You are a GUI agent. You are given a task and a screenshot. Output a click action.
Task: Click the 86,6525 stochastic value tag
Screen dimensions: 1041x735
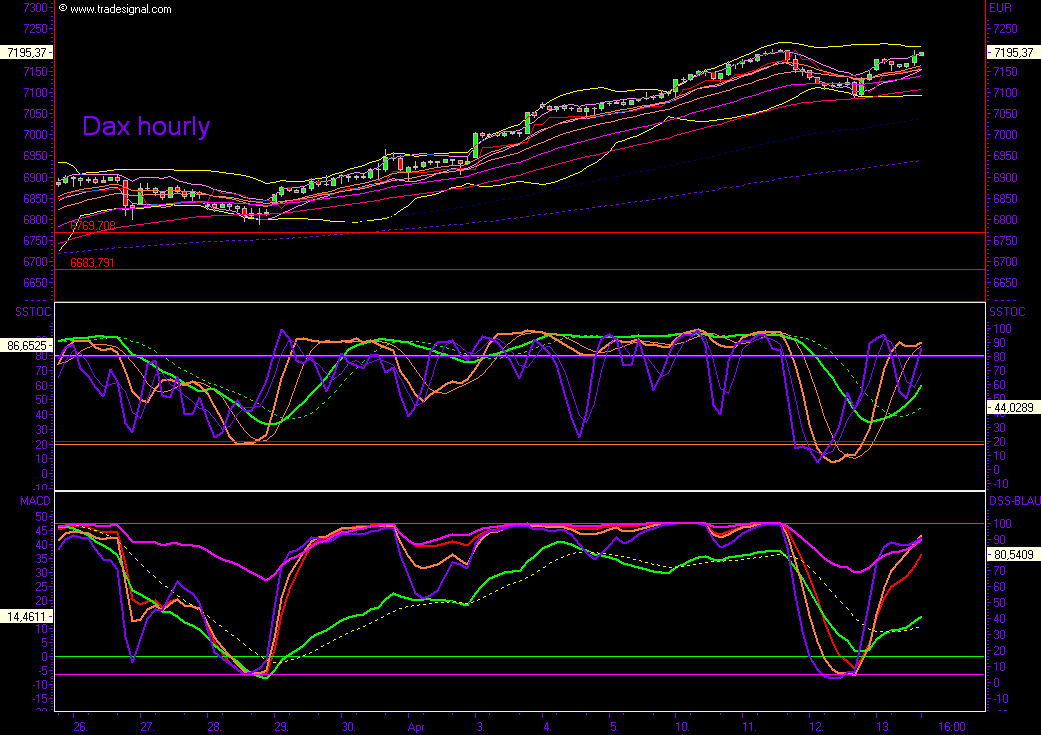[x=26, y=346]
